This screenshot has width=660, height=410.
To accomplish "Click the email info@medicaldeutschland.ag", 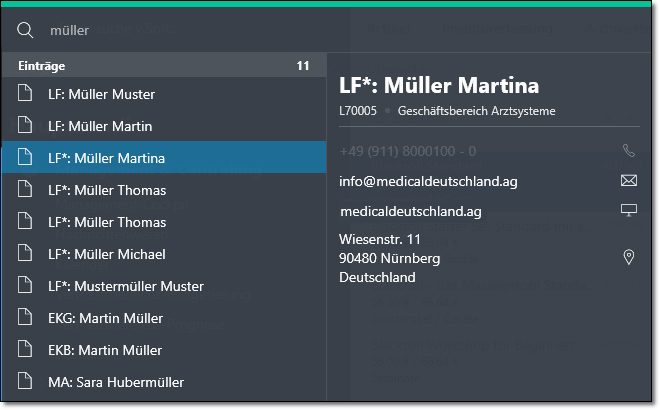I will tap(426, 181).
